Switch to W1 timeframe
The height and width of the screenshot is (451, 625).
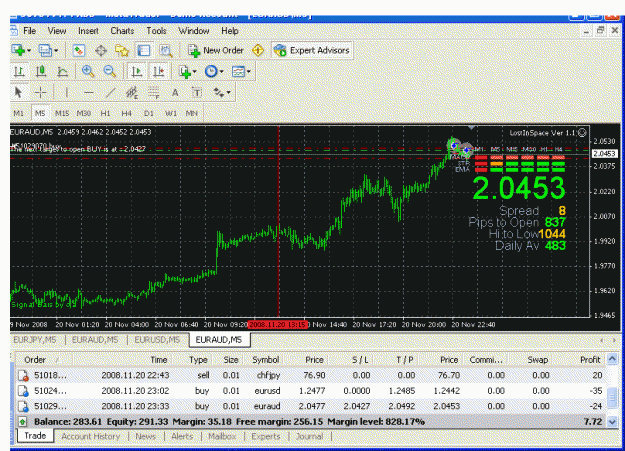pyautogui.click(x=171, y=113)
